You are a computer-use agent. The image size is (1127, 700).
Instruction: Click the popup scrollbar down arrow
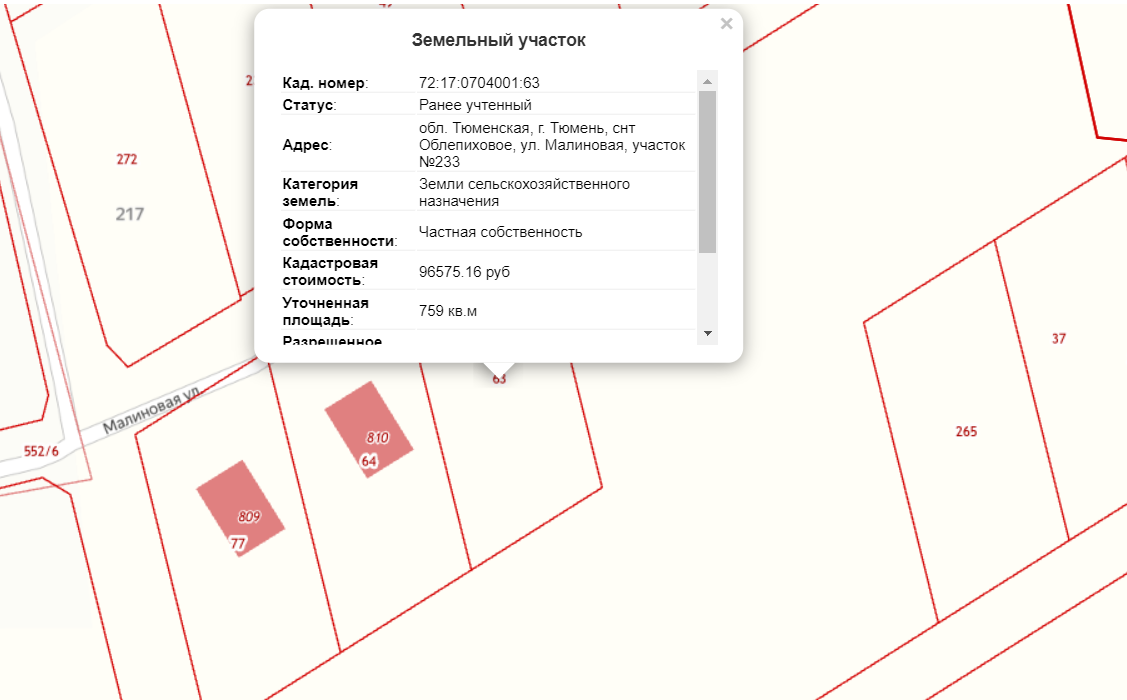[x=707, y=333]
